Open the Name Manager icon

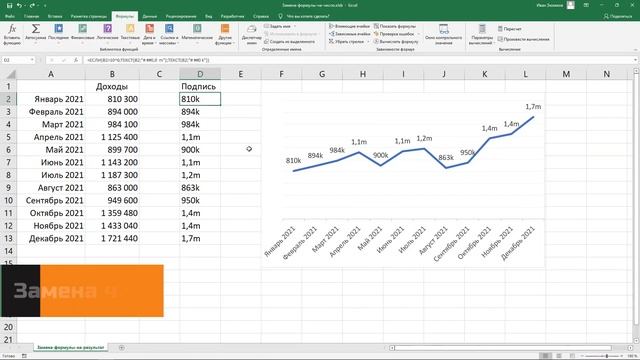coord(251,29)
